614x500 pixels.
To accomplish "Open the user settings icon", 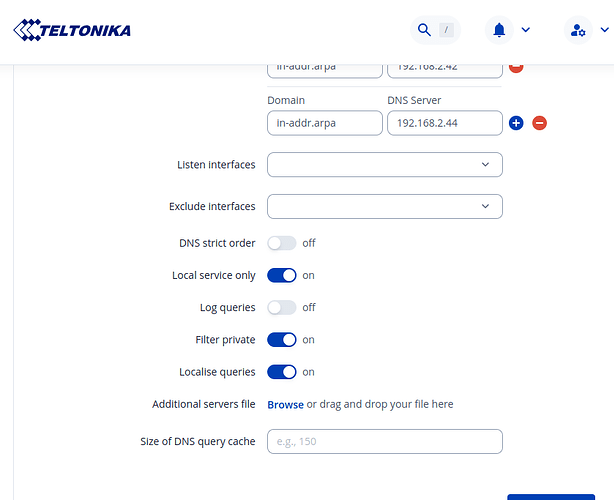I will coord(577,30).
